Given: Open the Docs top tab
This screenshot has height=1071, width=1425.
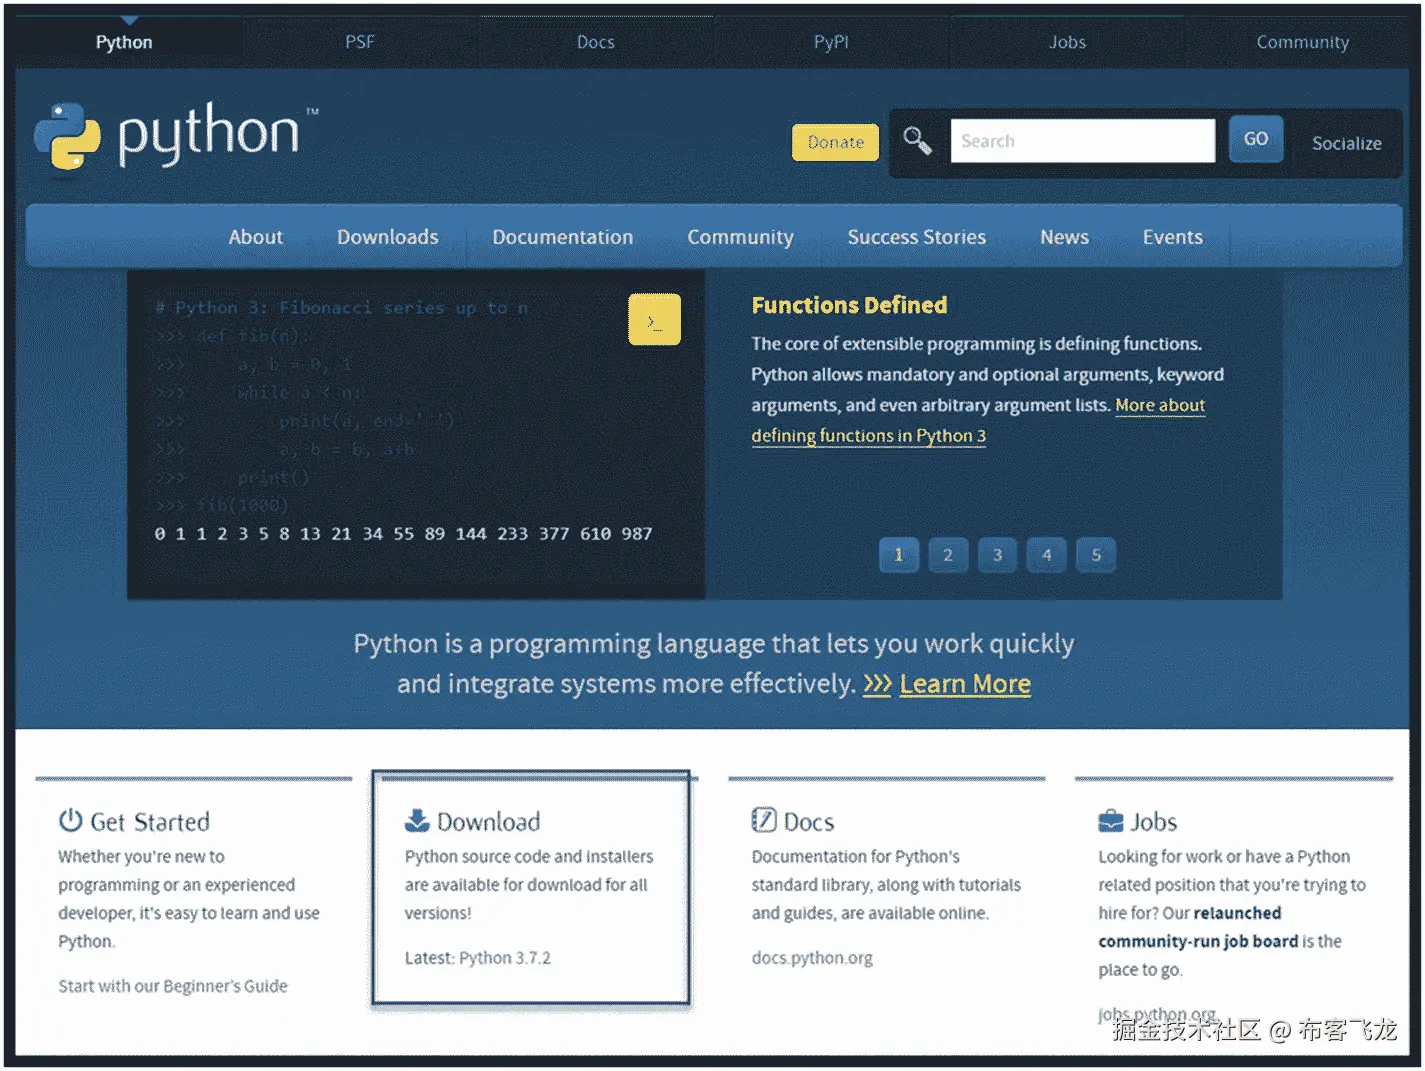Looking at the screenshot, I should coord(595,42).
